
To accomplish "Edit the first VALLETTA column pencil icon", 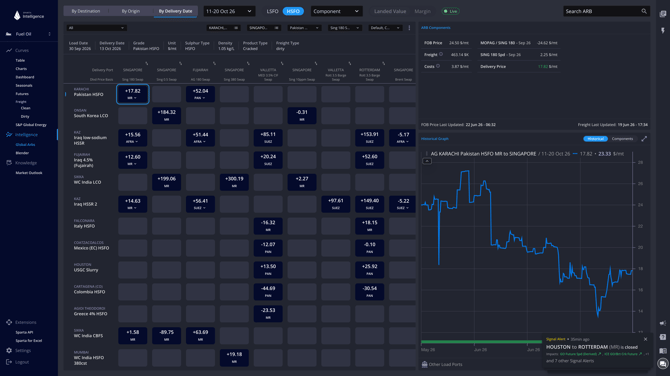I will pyautogui.click(x=282, y=63).
